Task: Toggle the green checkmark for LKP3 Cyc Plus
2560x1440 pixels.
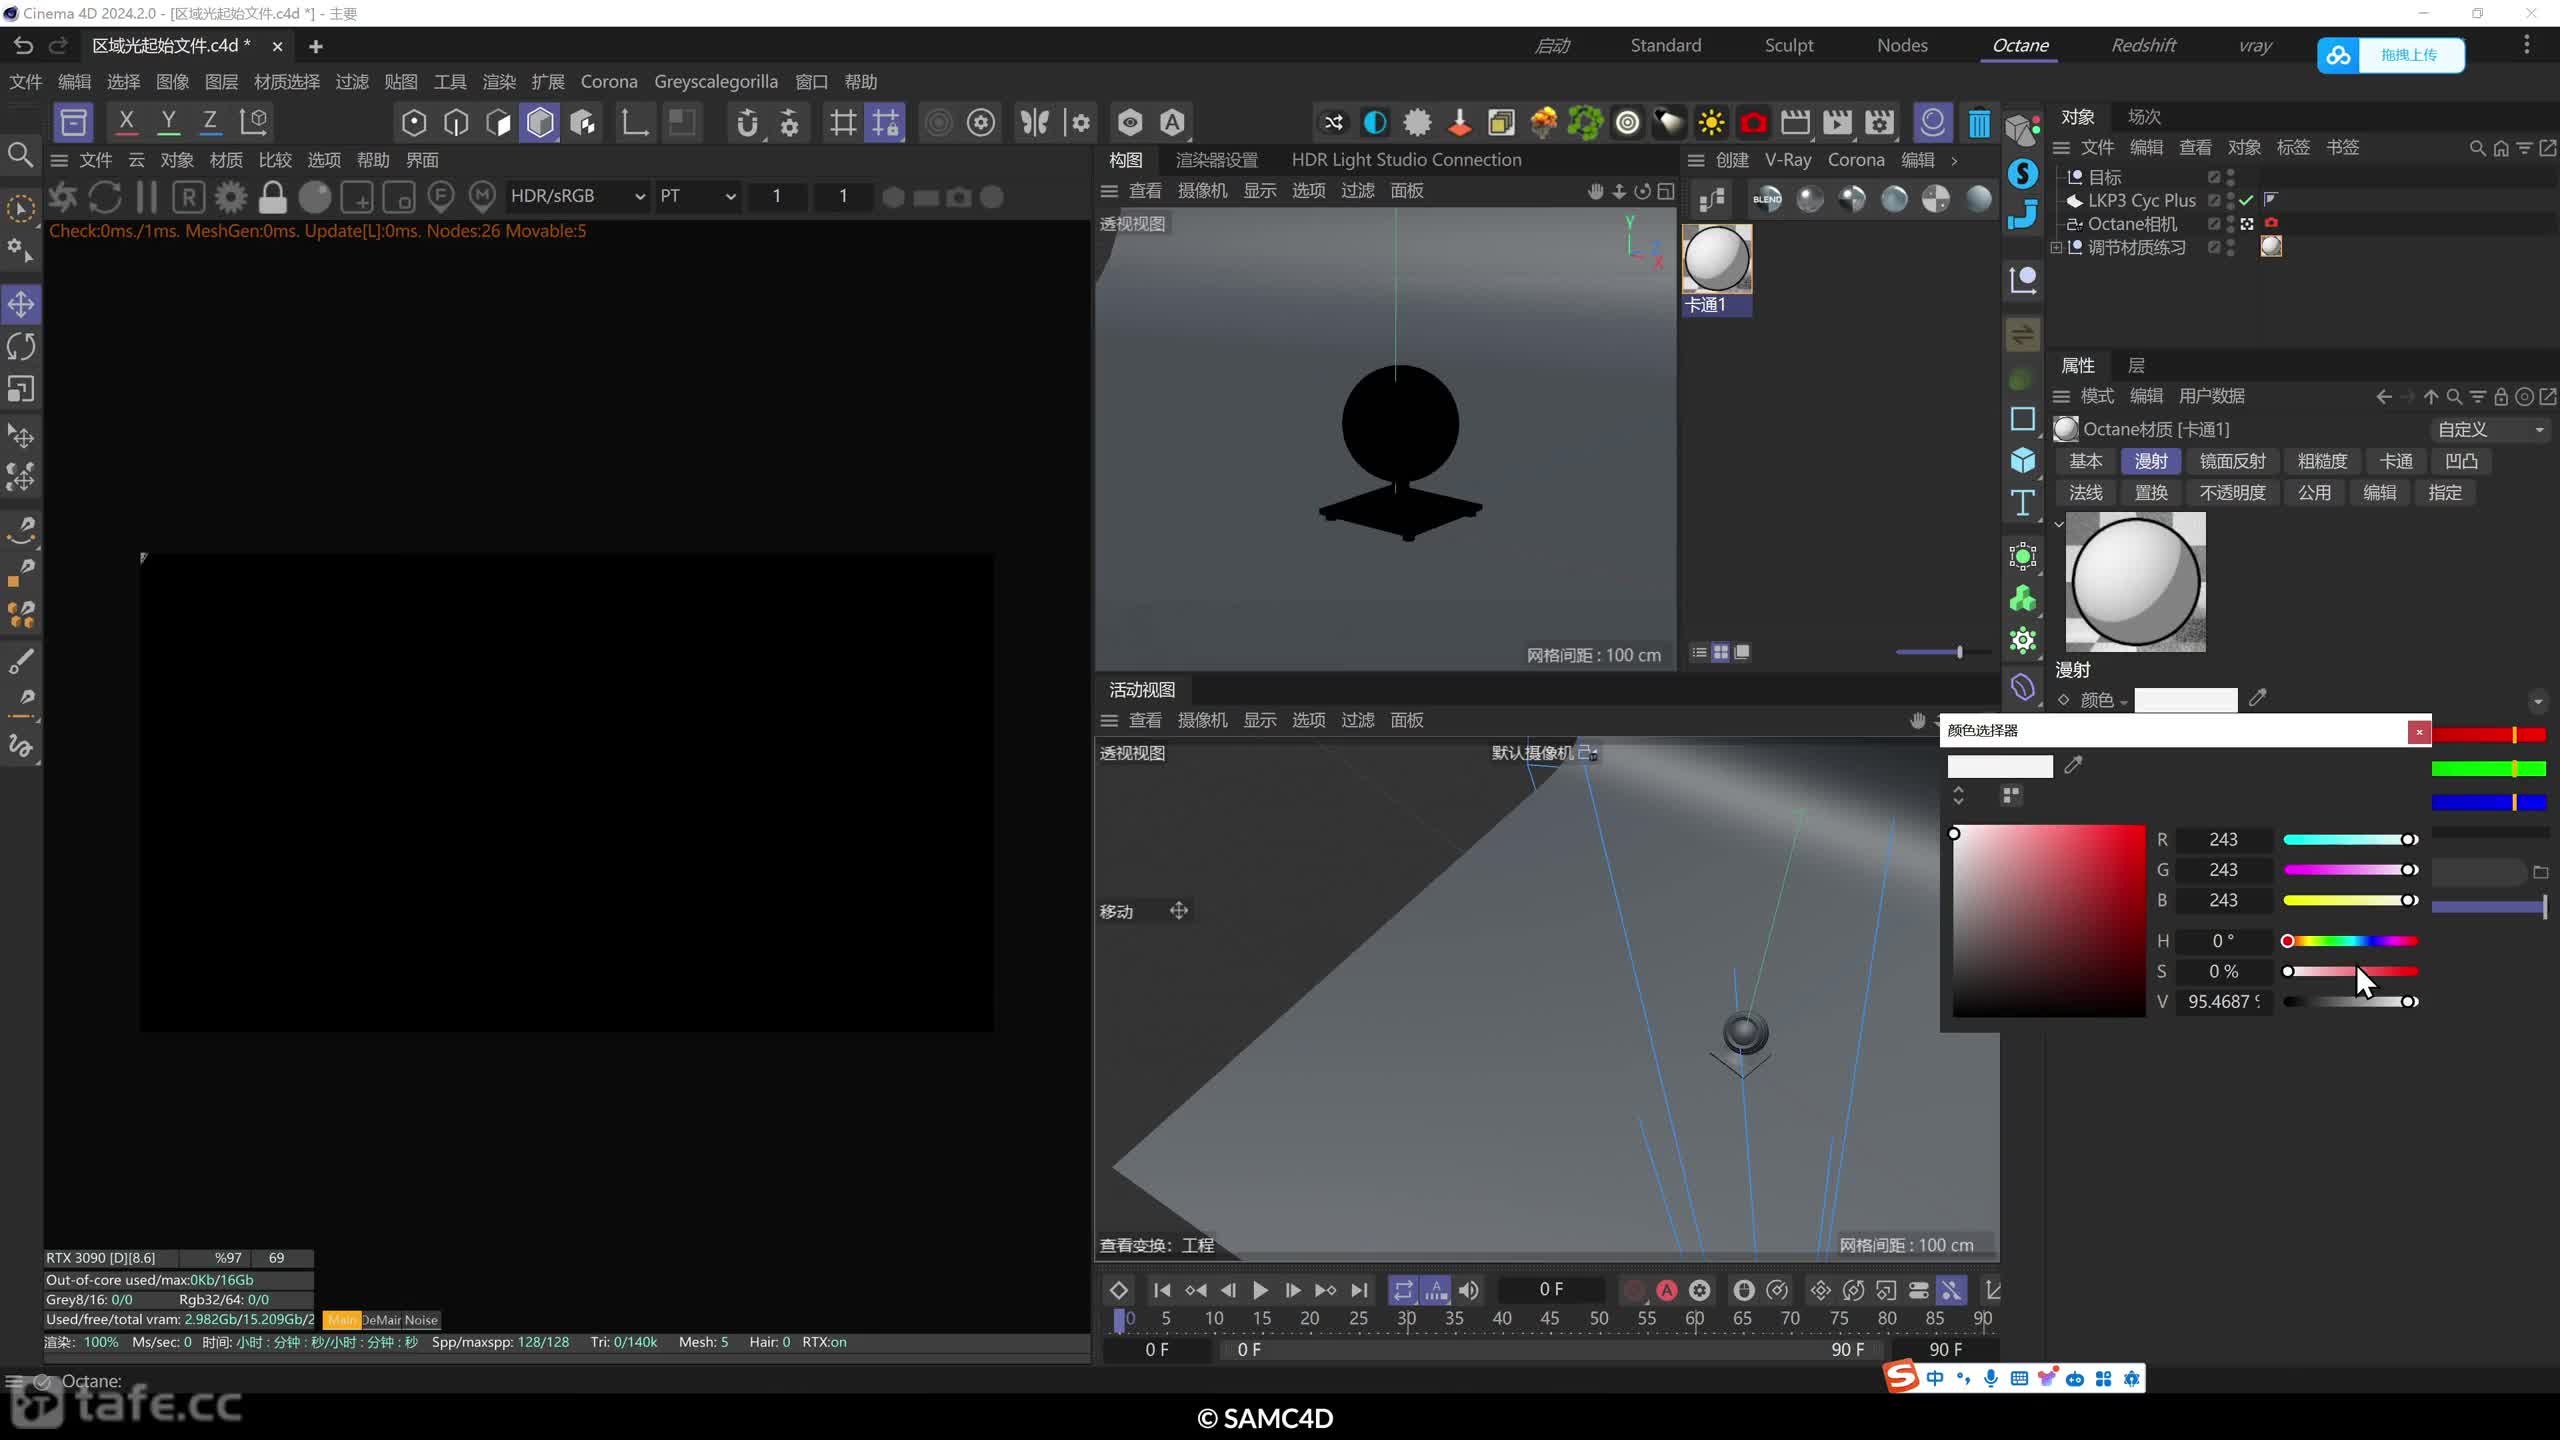Action: (2246, 200)
